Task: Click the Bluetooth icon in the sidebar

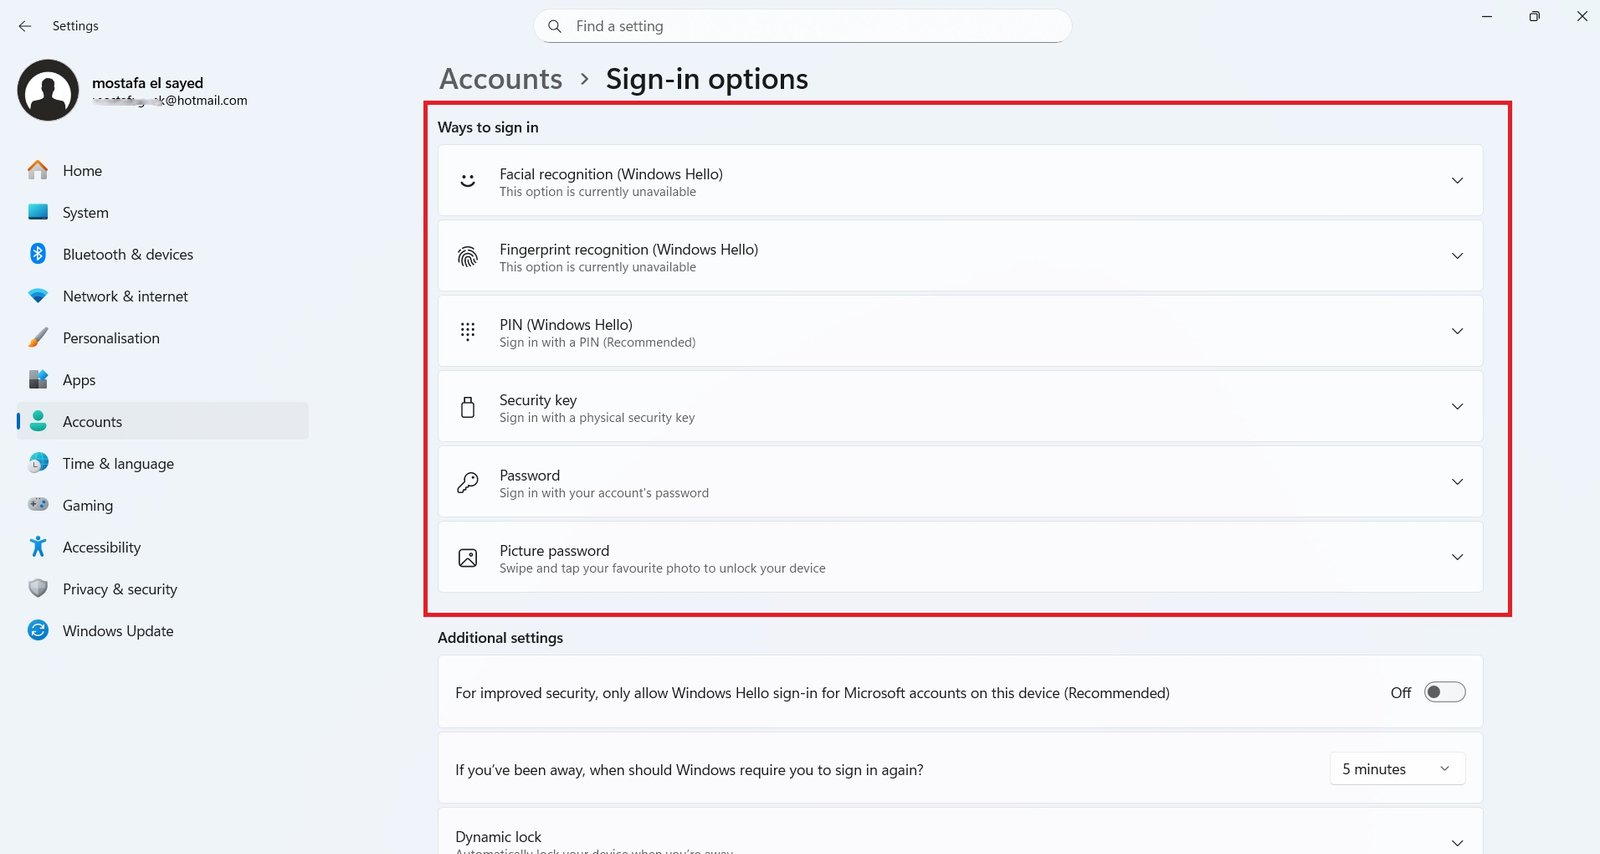Action: (38, 254)
